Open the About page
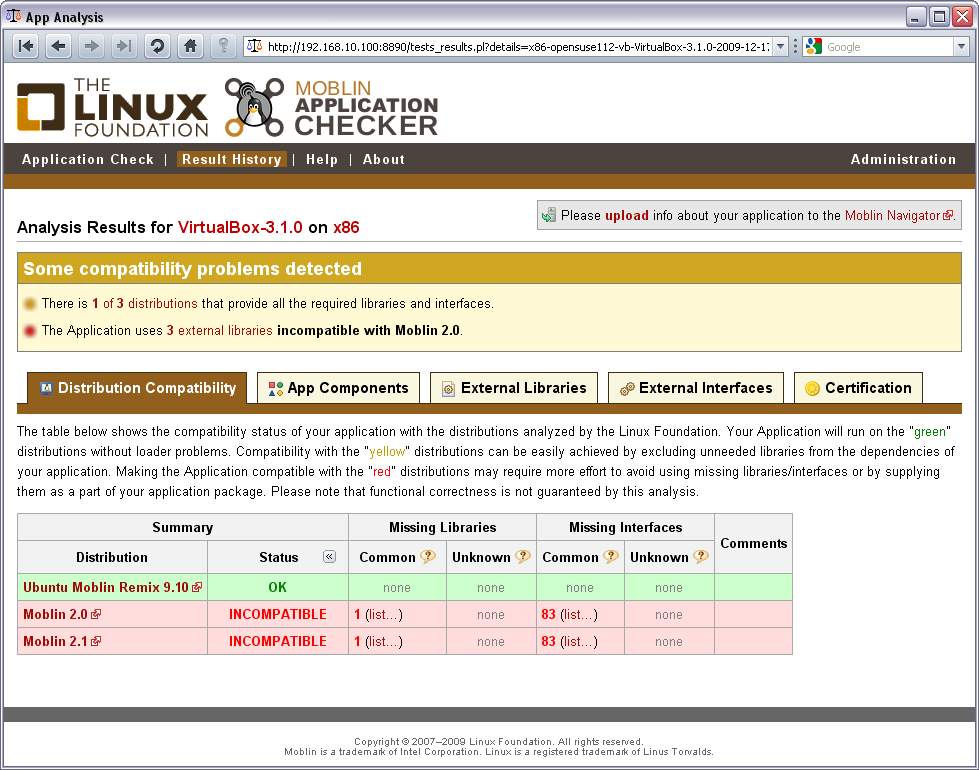The width and height of the screenshot is (979, 770). tap(383, 159)
